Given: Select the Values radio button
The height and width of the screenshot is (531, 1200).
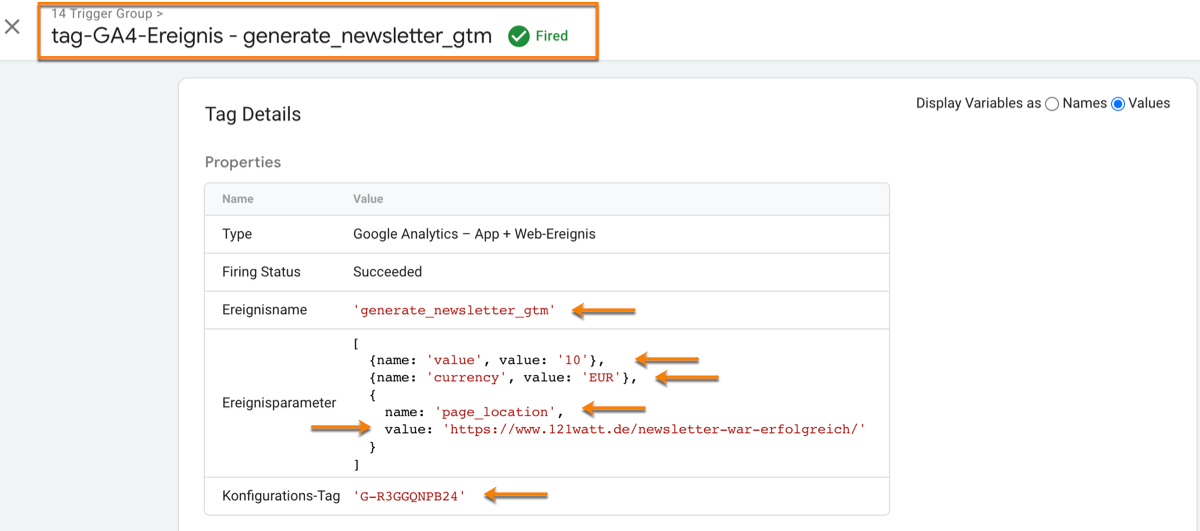Looking at the screenshot, I should click(1118, 103).
